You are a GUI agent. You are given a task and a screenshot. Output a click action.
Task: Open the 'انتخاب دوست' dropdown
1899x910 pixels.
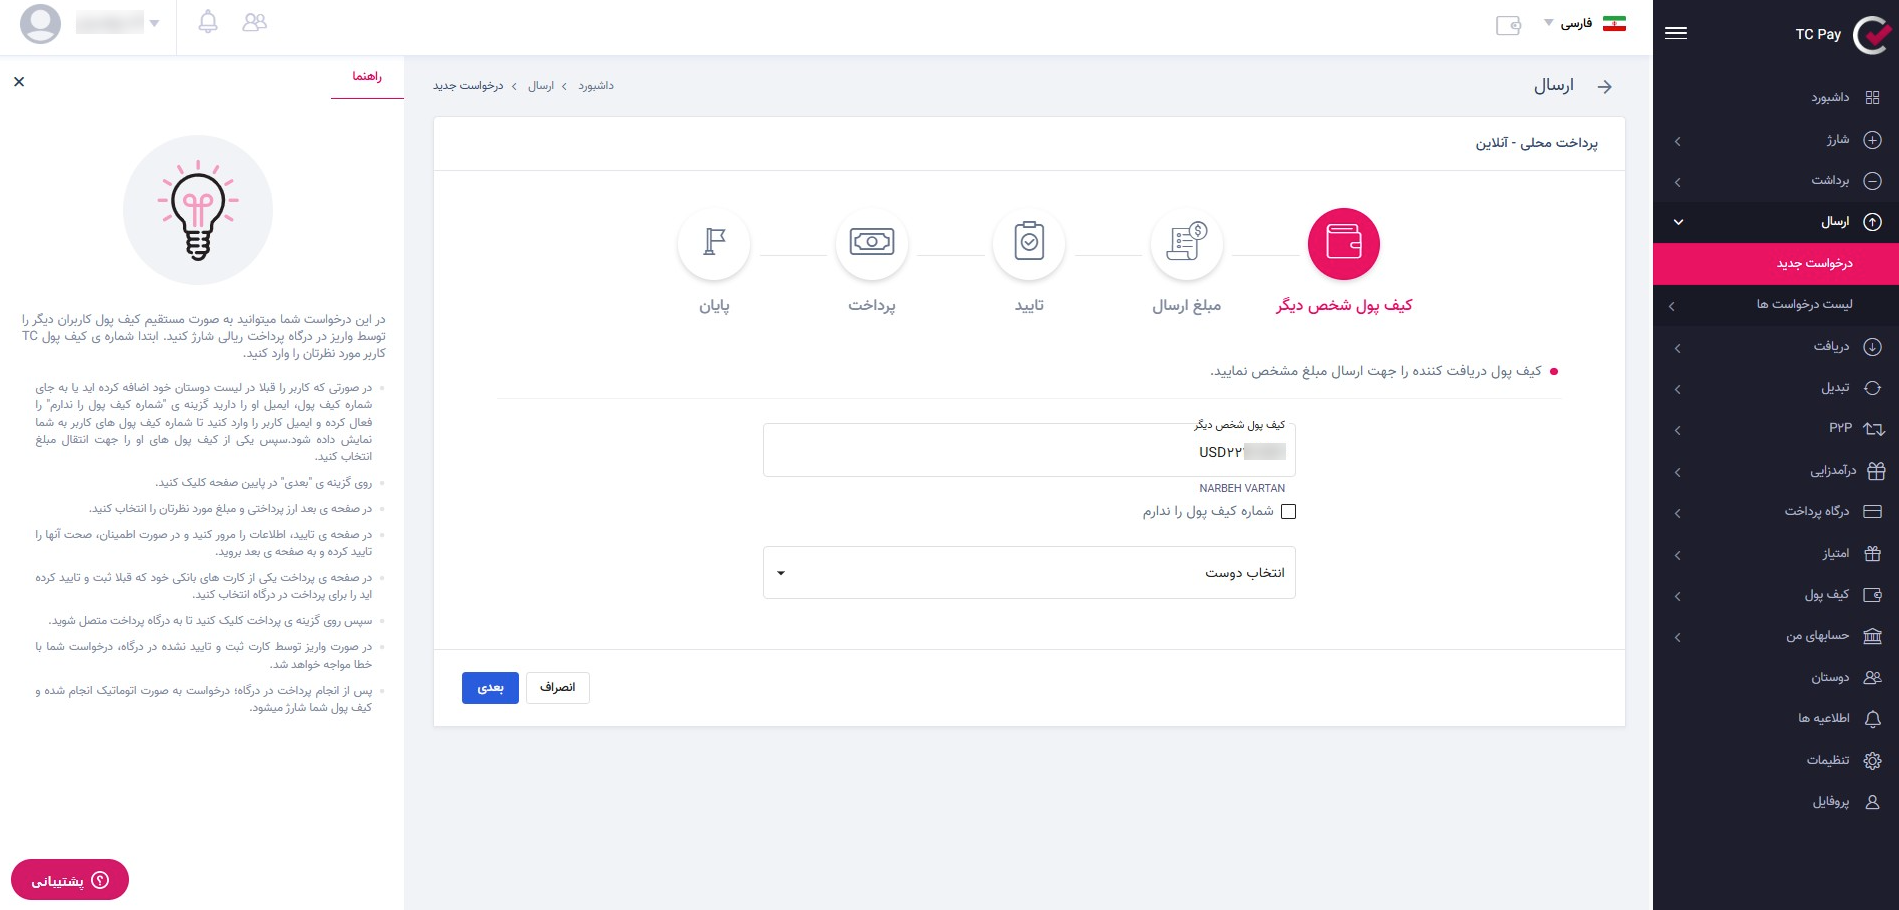[x=1028, y=573]
